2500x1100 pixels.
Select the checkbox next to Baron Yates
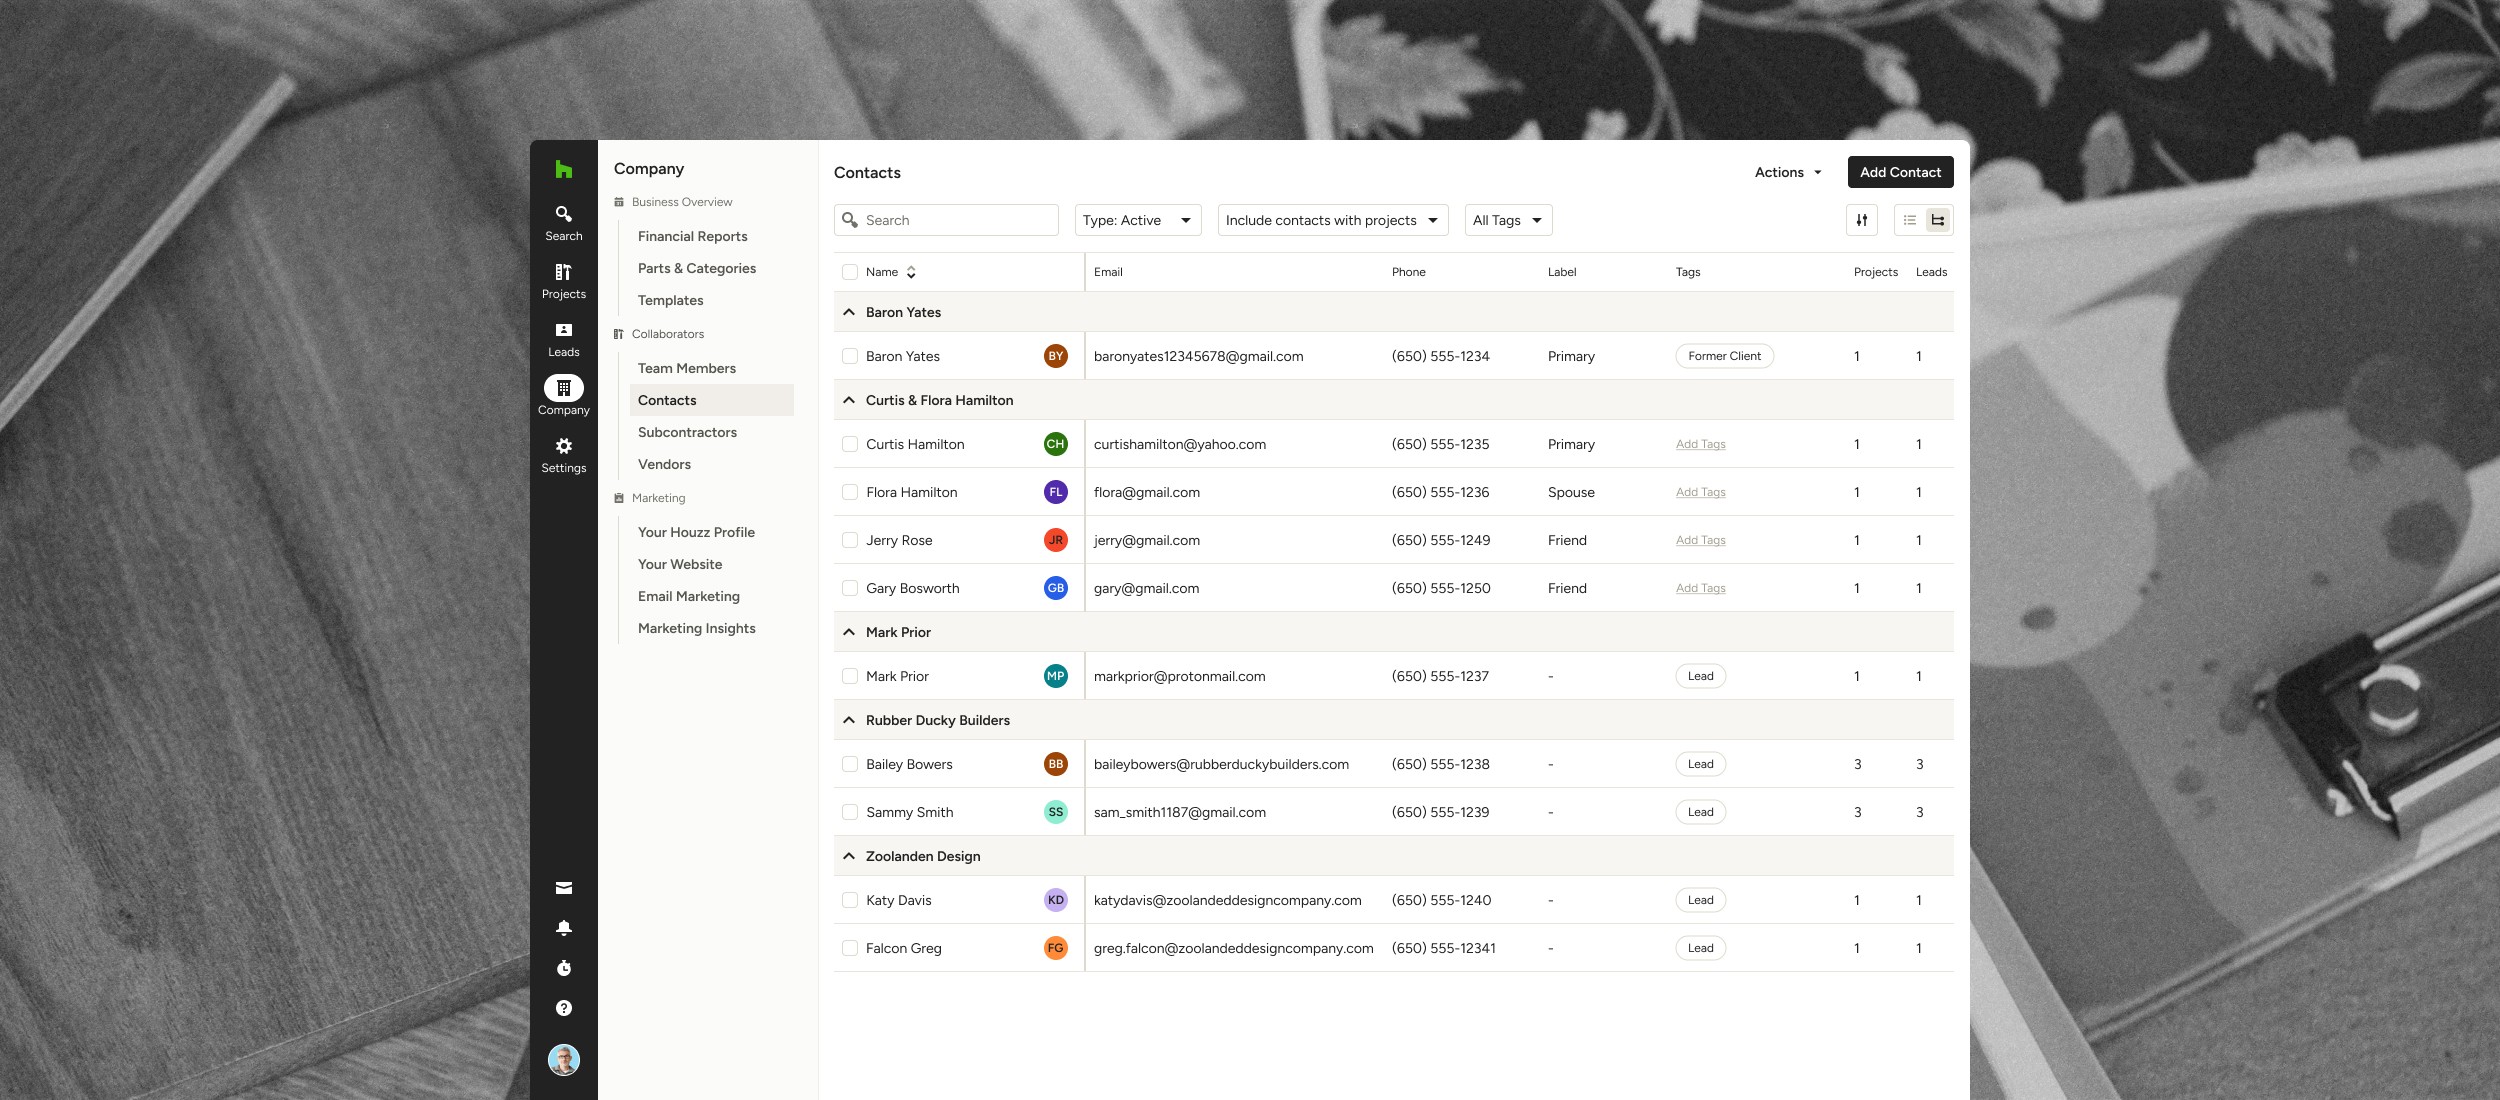coord(850,356)
